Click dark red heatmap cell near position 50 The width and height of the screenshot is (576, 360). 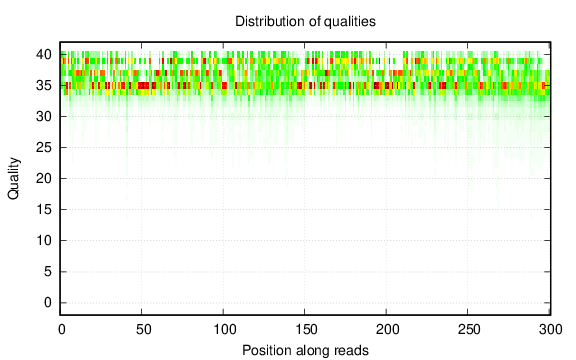point(143,86)
